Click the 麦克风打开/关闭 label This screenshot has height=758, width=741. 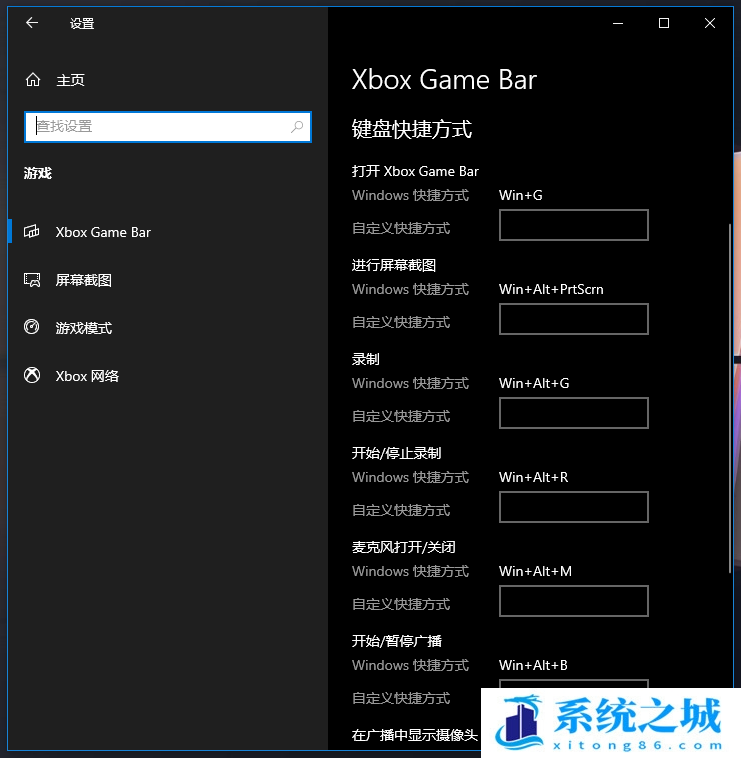(404, 547)
